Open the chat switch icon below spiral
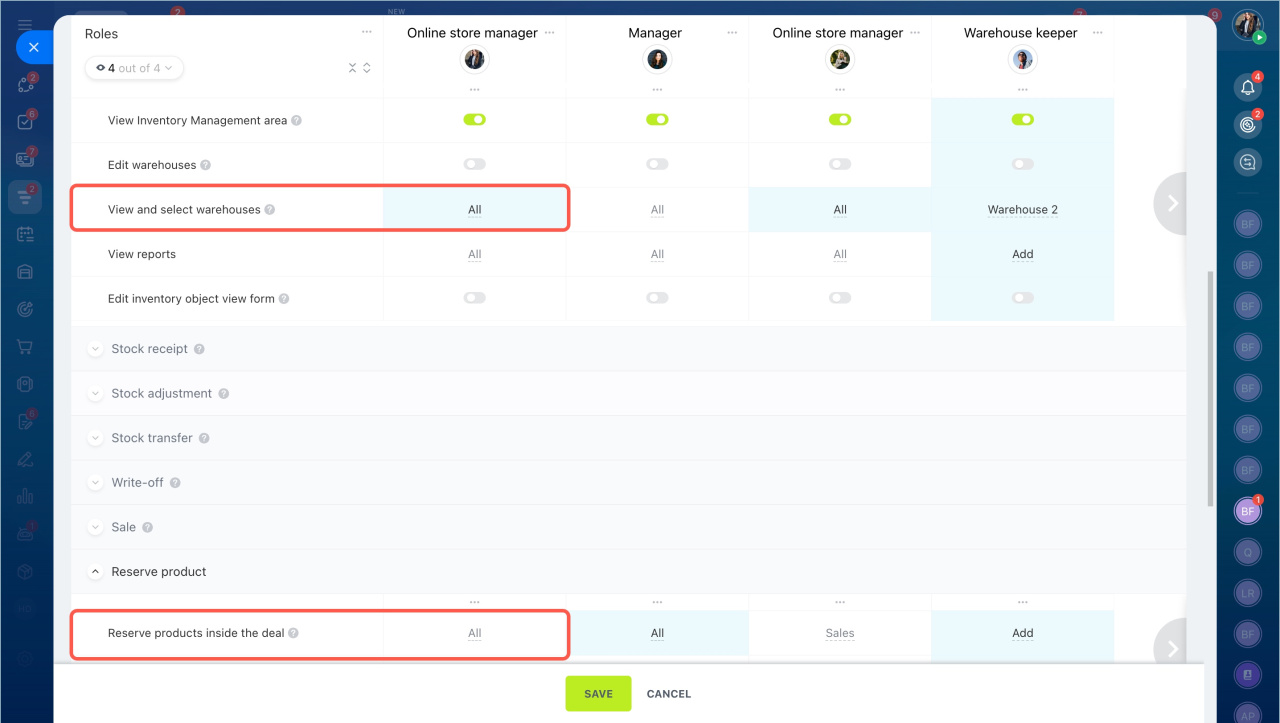Viewport: 1280px width, 723px height. tap(1247, 162)
